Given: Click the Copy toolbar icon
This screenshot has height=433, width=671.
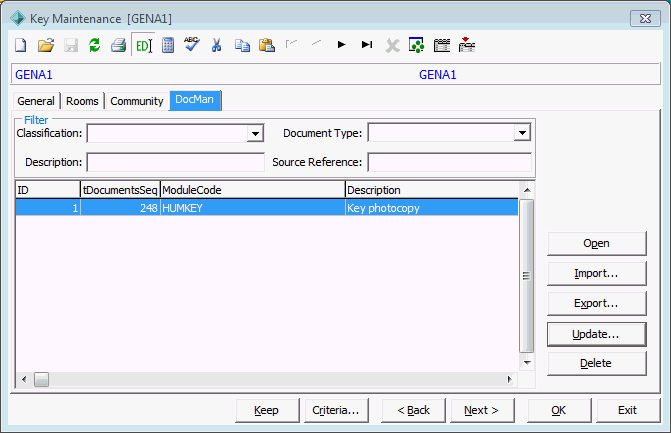Looking at the screenshot, I should (242, 45).
